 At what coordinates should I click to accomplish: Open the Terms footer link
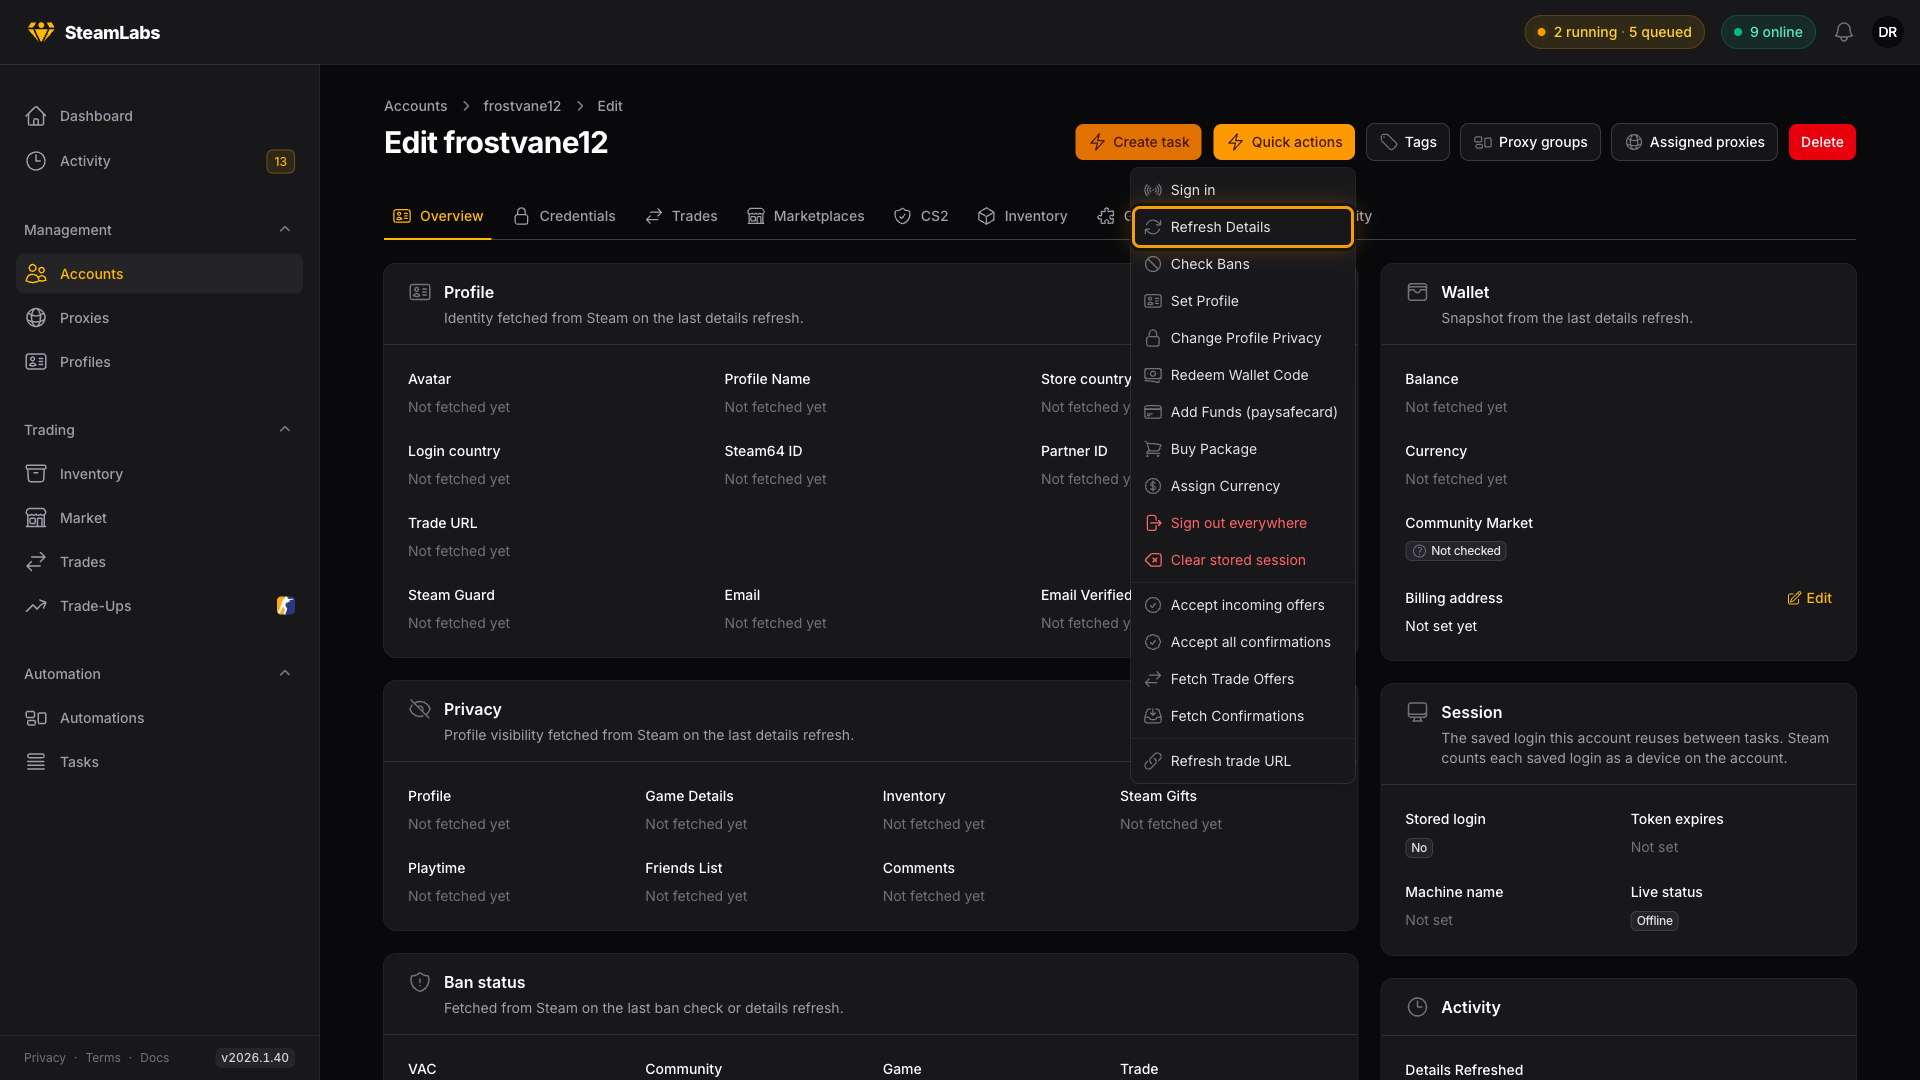pos(103,1058)
